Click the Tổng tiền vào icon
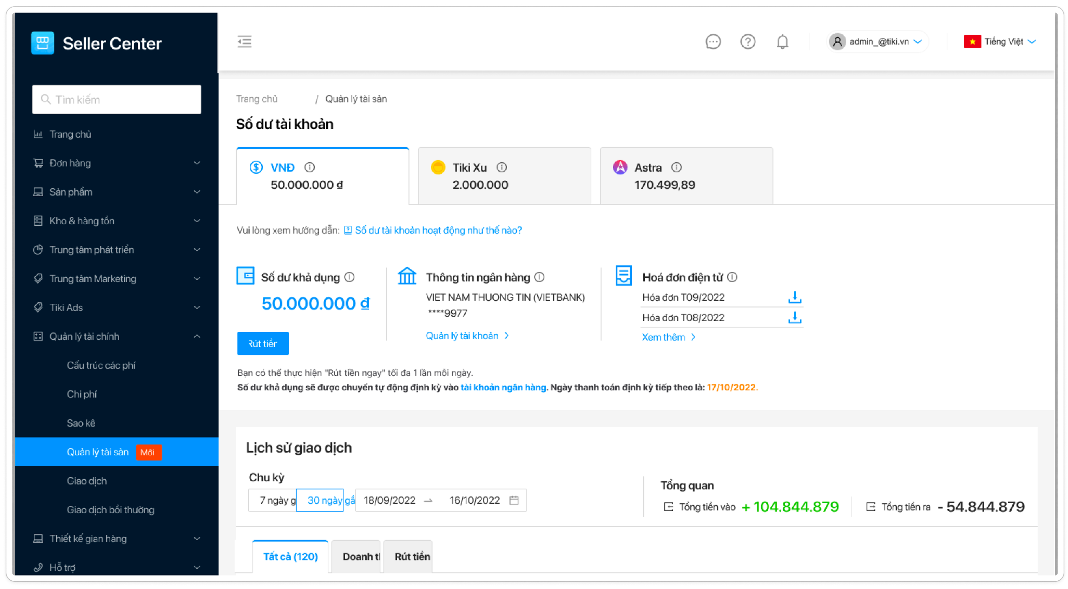 coord(668,507)
